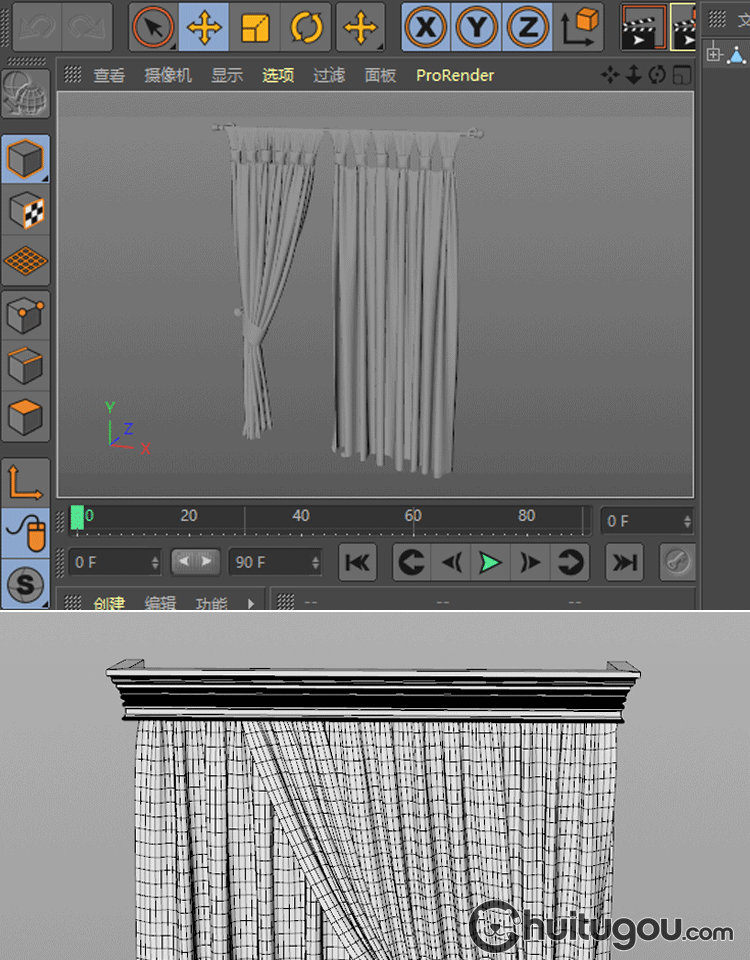Expand the timeline menu arrow beside 功能

click(250, 603)
